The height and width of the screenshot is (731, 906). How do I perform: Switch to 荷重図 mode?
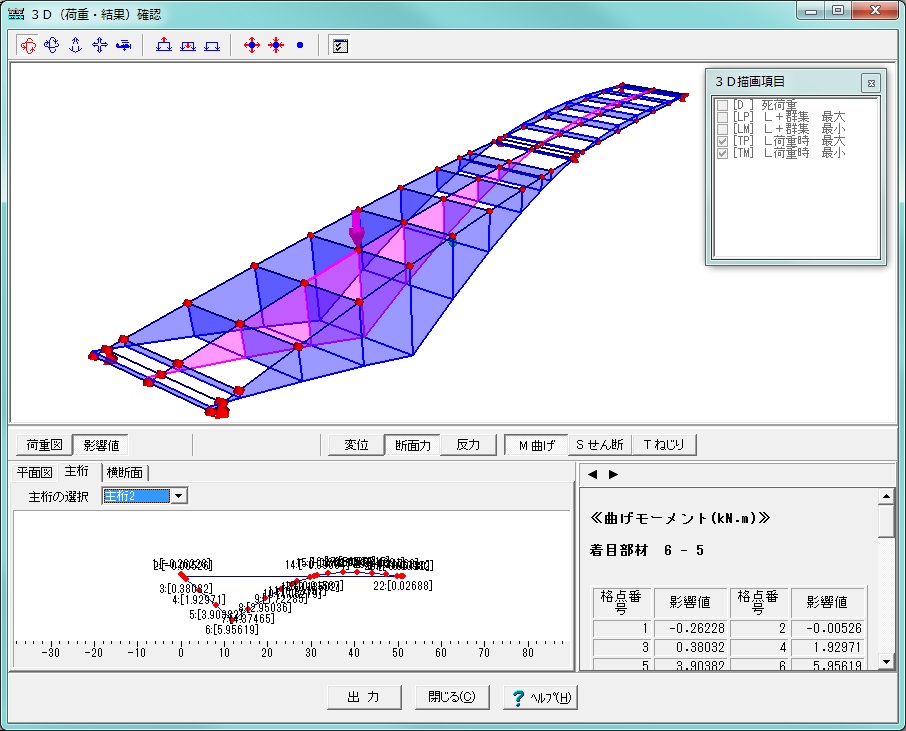[44, 444]
